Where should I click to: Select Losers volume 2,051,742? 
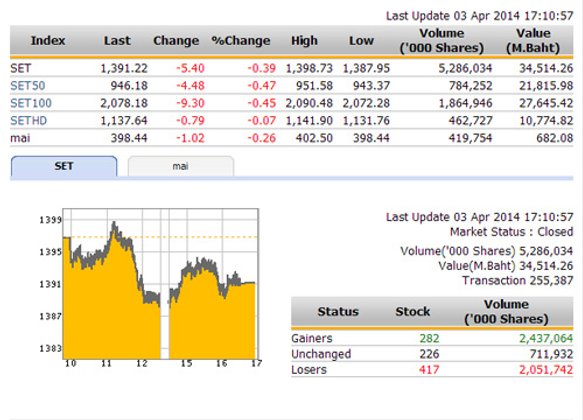pos(546,370)
